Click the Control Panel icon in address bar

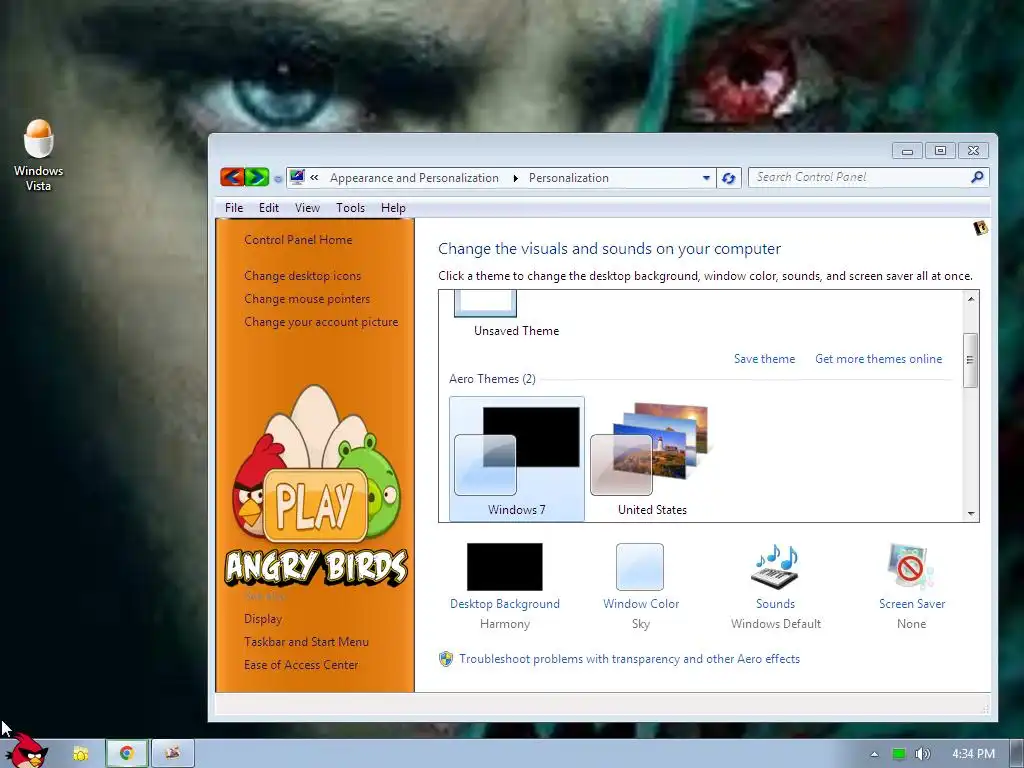(297, 177)
